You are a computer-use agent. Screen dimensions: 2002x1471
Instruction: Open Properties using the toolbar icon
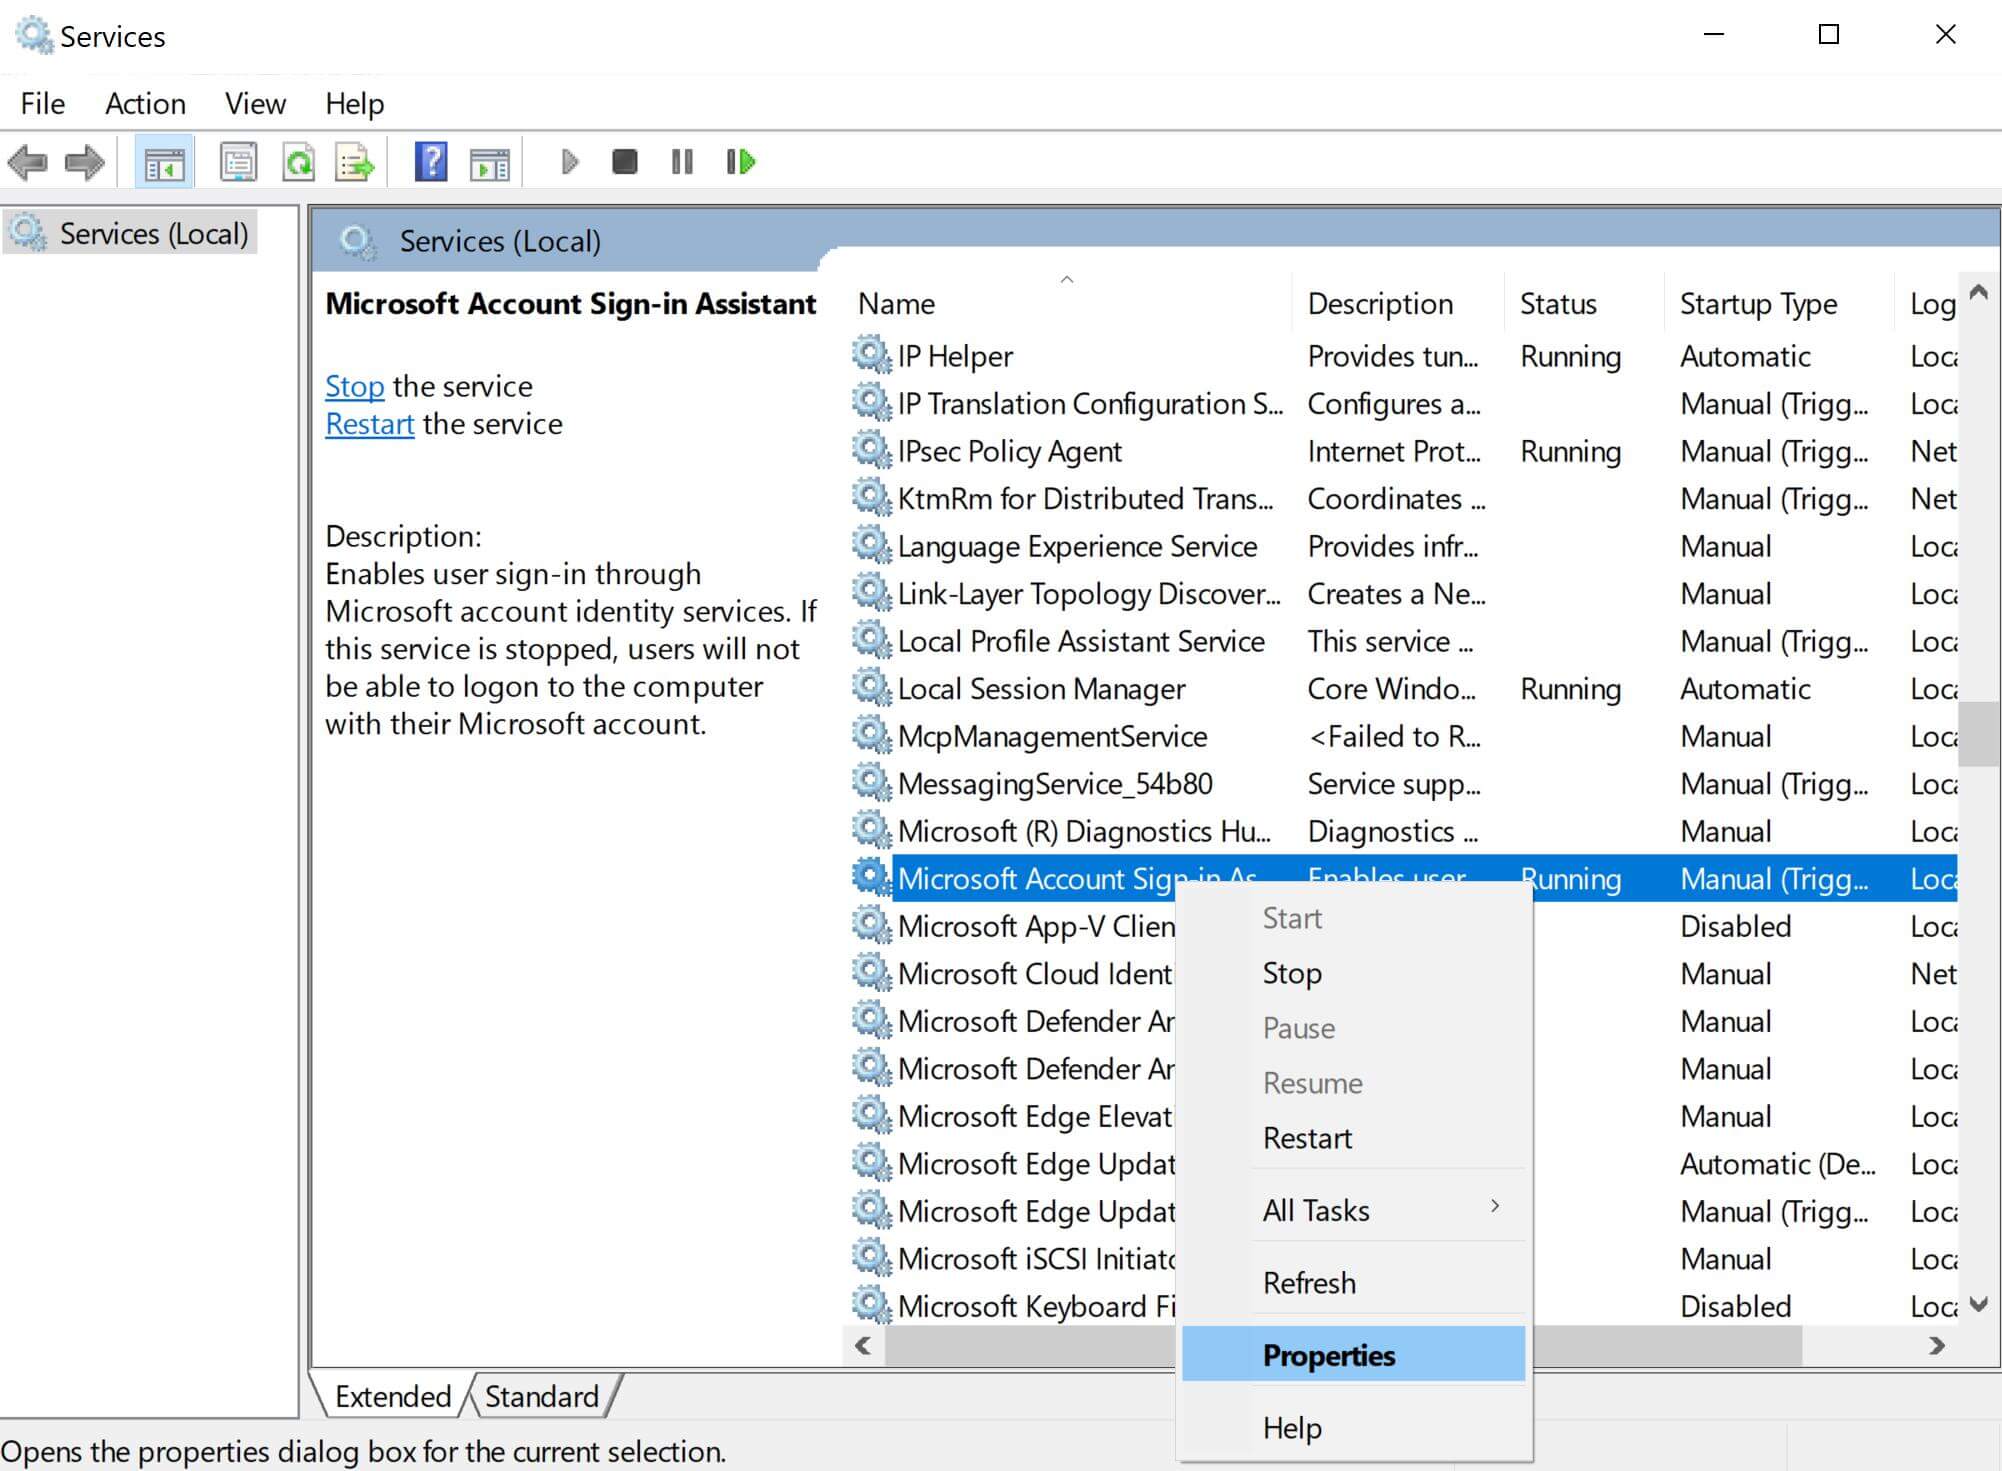[x=238, y=162]
